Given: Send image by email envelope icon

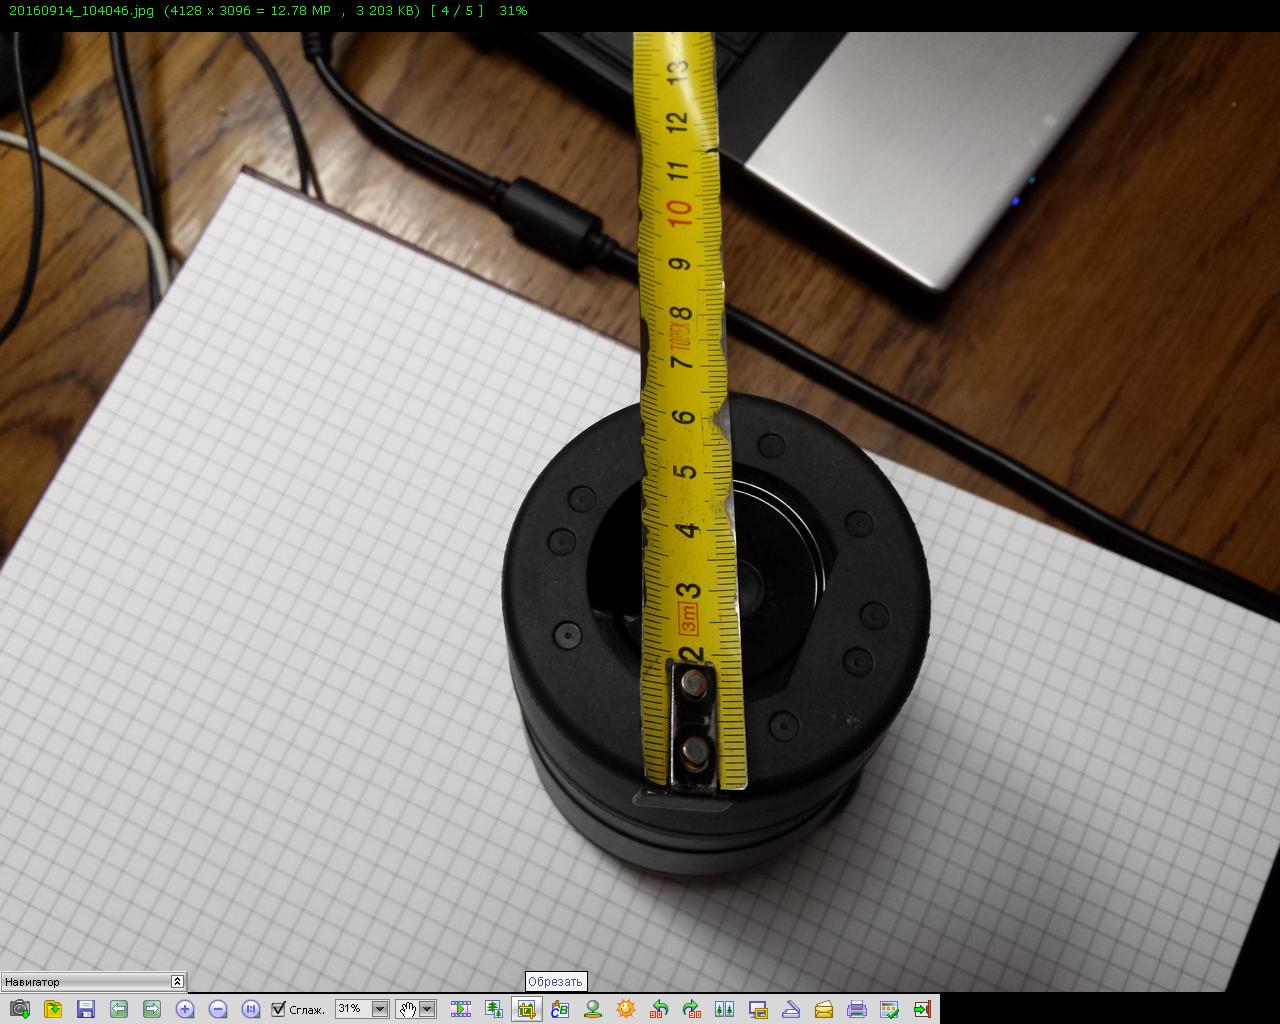Looking at the screenshot, I should coord(824,1009).
